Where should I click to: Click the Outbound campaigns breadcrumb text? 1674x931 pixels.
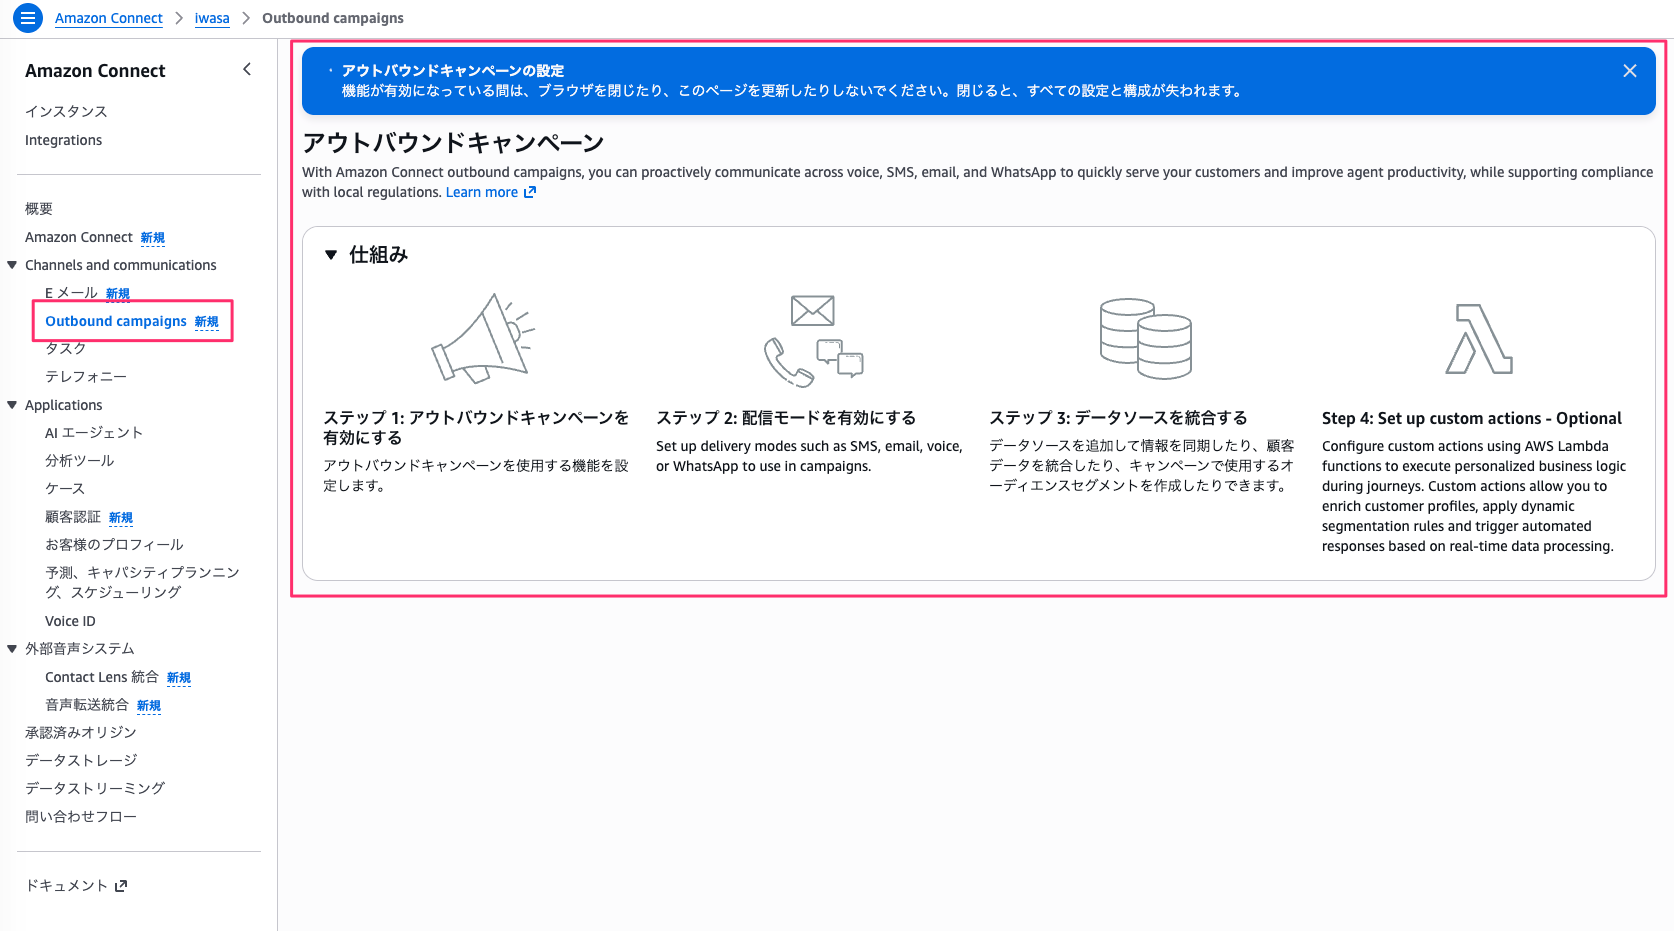[333, 18]
